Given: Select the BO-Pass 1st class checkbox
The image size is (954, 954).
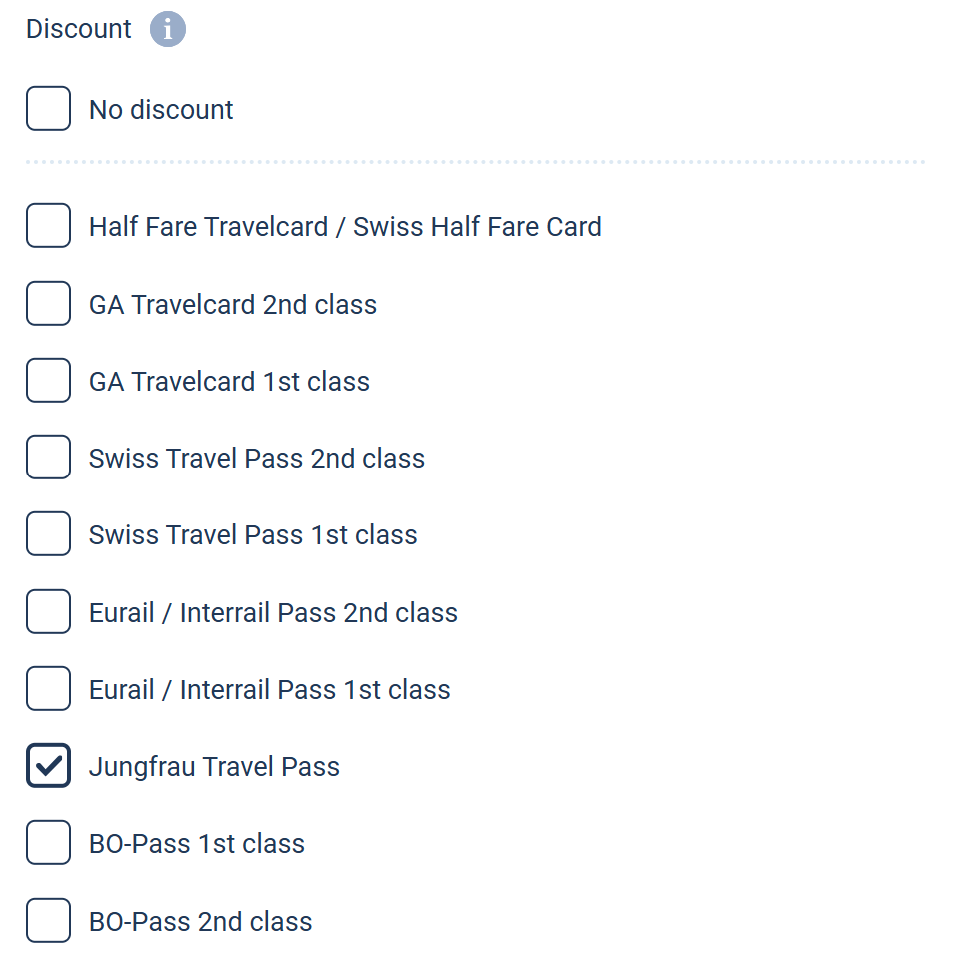Looking at the screenshot, I should pos(48,843).
